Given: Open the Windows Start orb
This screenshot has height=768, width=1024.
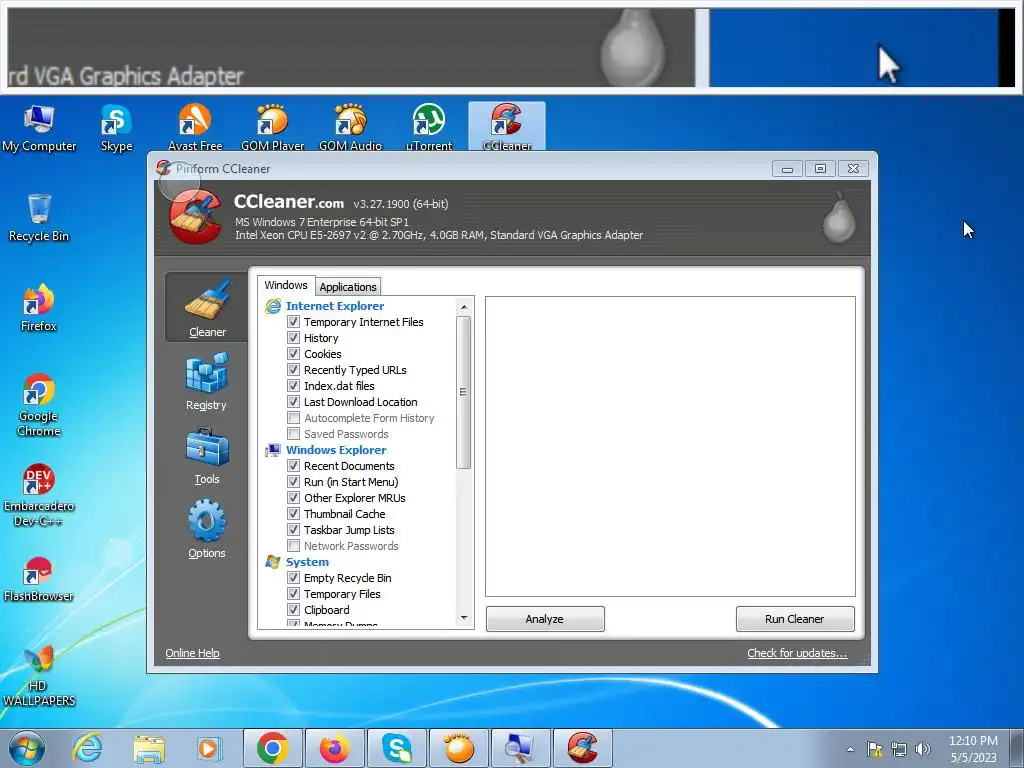Looking at the screenshot, I should click(x=27, y=748).
